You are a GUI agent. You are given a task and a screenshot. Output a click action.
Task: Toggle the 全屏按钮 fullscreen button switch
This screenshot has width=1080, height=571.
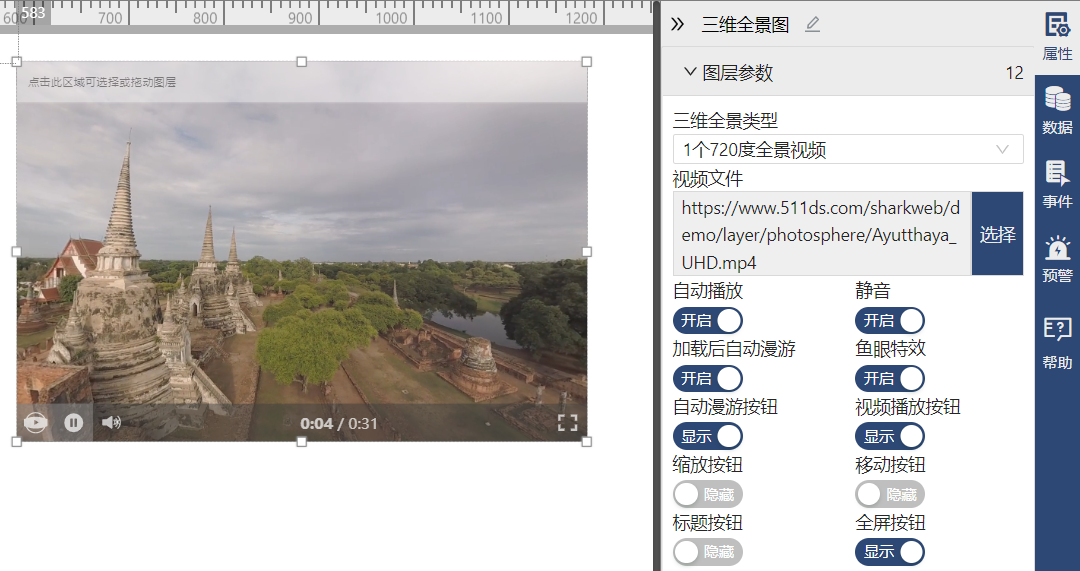pyautogui.click(x=890, y=552)
